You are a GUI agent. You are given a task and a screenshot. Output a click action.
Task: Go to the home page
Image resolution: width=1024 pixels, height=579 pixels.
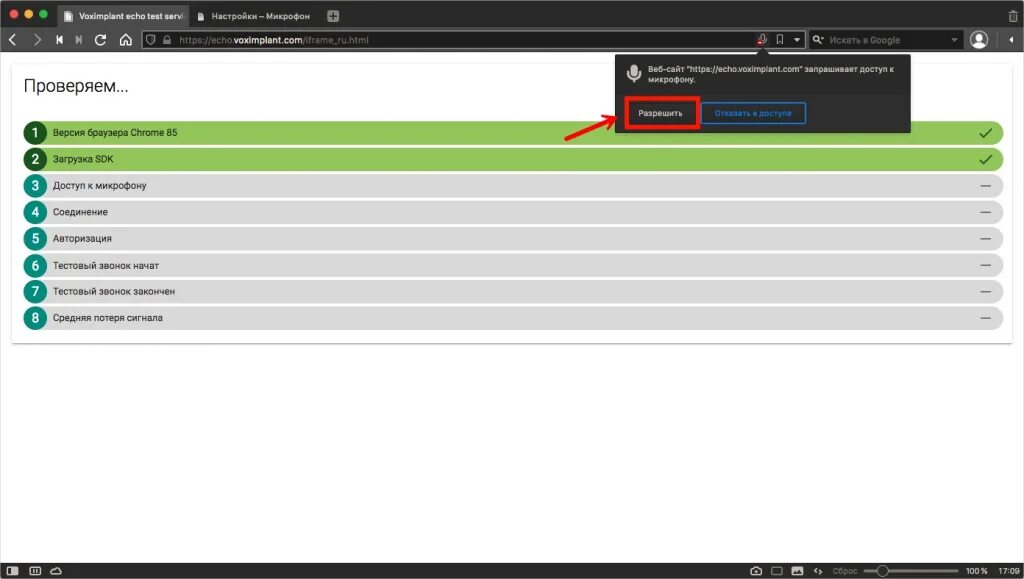125,40
